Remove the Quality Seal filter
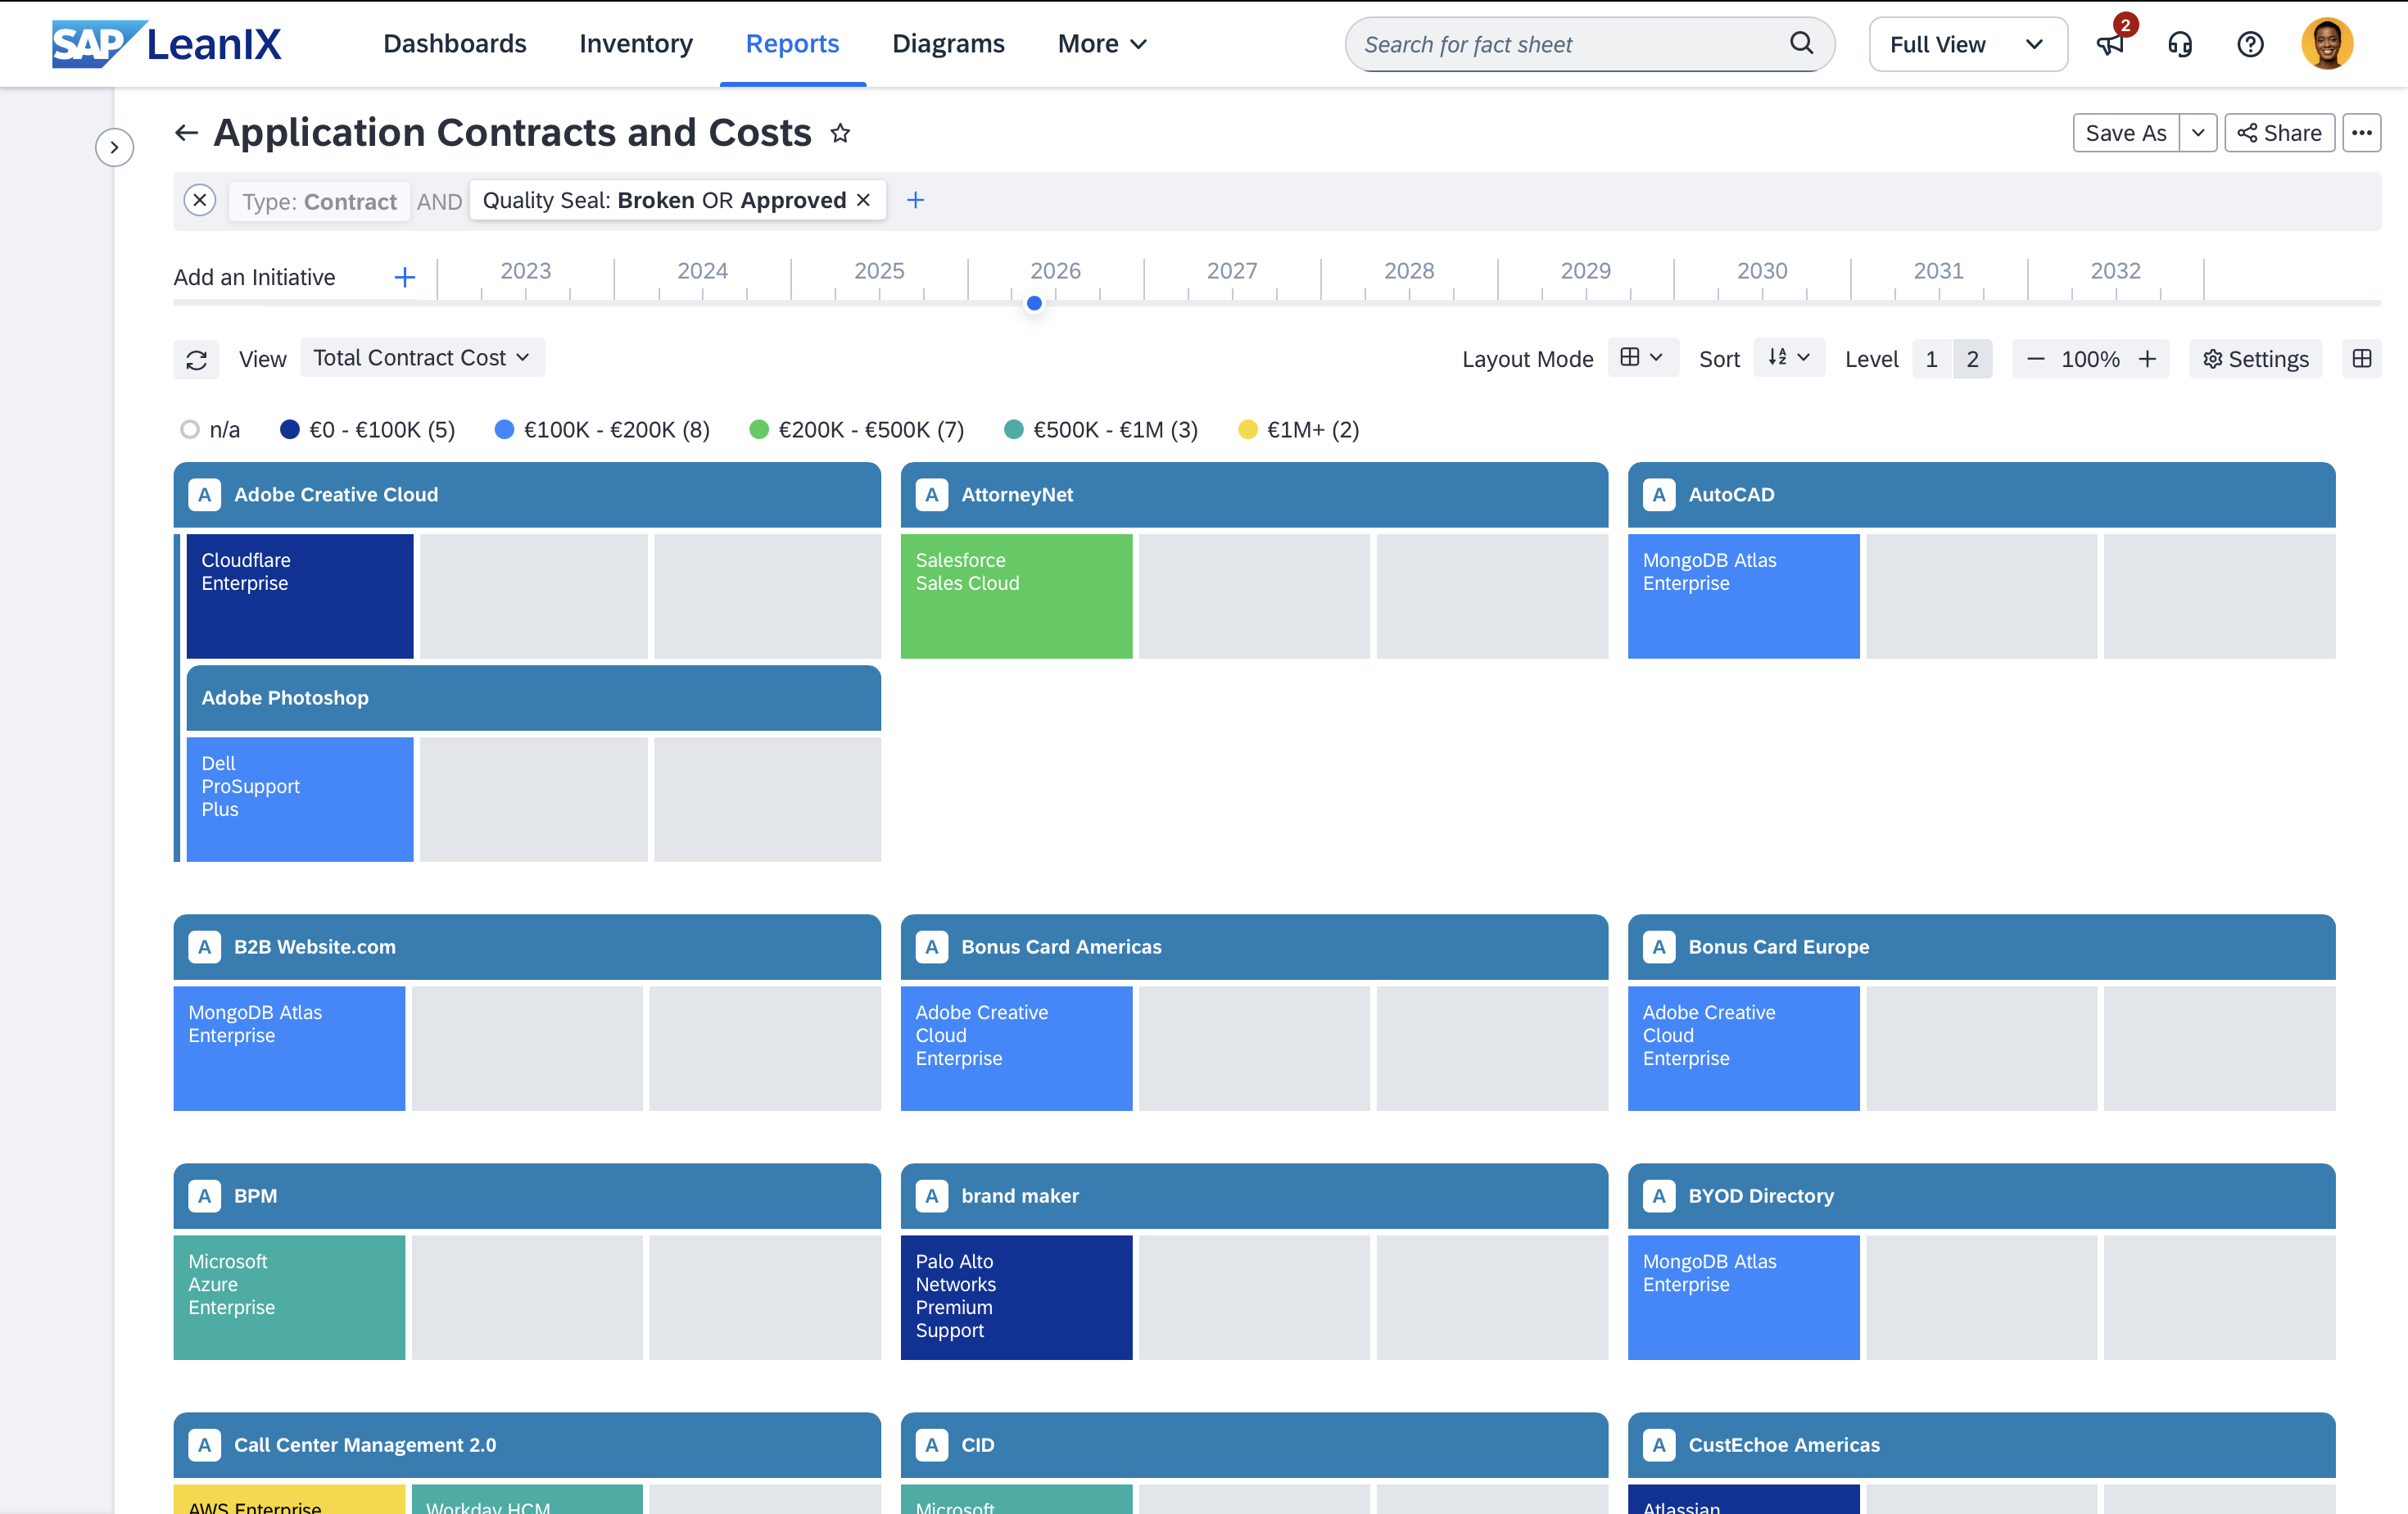This screenshot has width=2408, height=1514. [x=863, y=200]
